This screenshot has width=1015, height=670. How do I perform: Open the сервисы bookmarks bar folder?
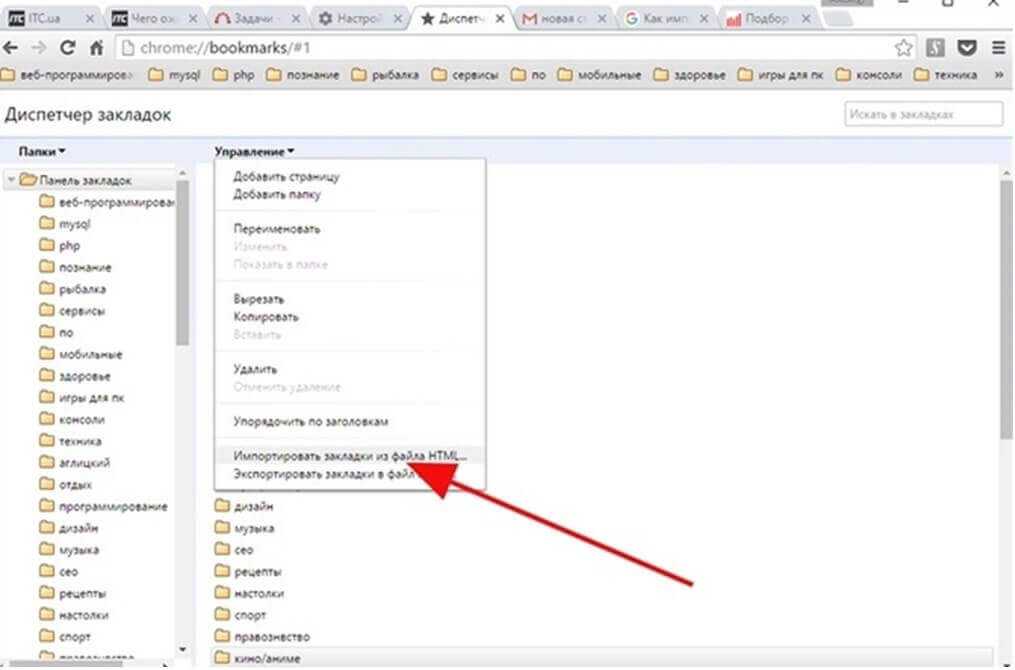click(x=465, y=75)
